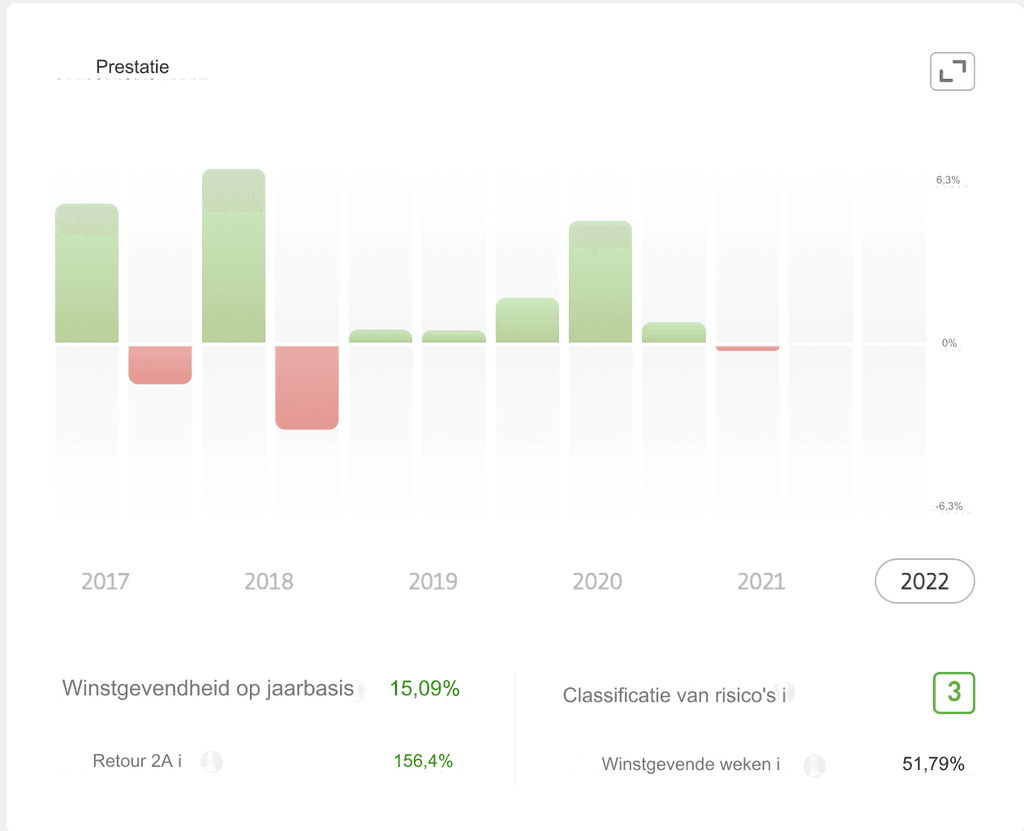
Task: Switch to the 2019 year tab
Action: pos(433,581)
